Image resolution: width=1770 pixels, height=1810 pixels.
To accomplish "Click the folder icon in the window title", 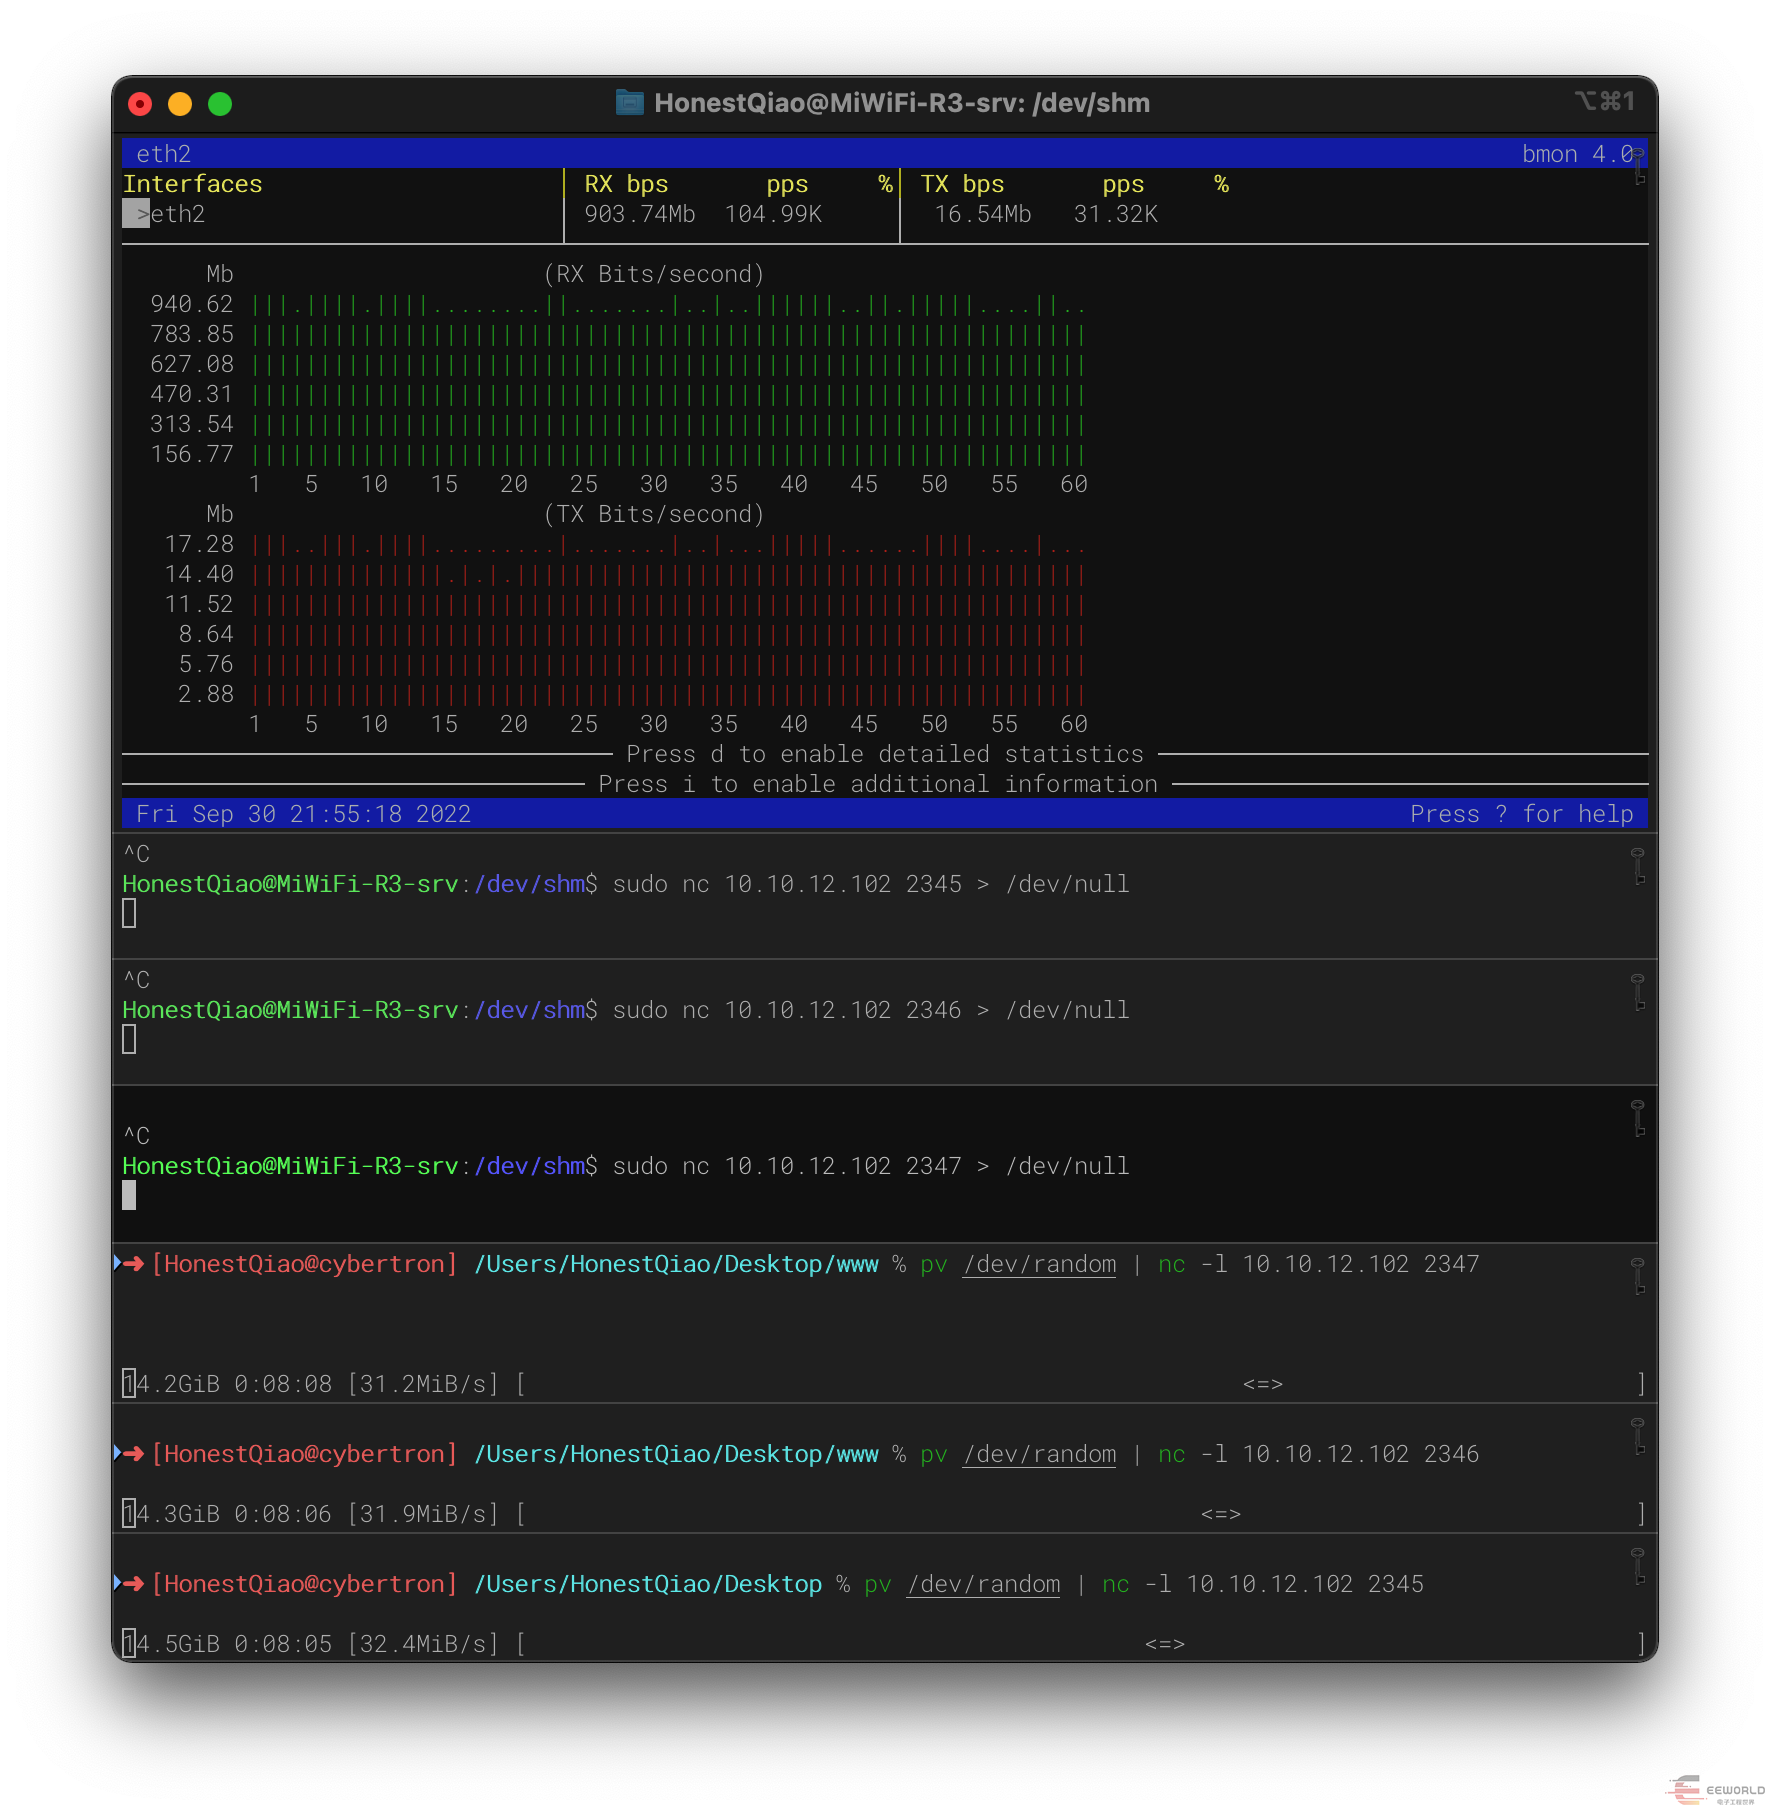I will [629, 103].
